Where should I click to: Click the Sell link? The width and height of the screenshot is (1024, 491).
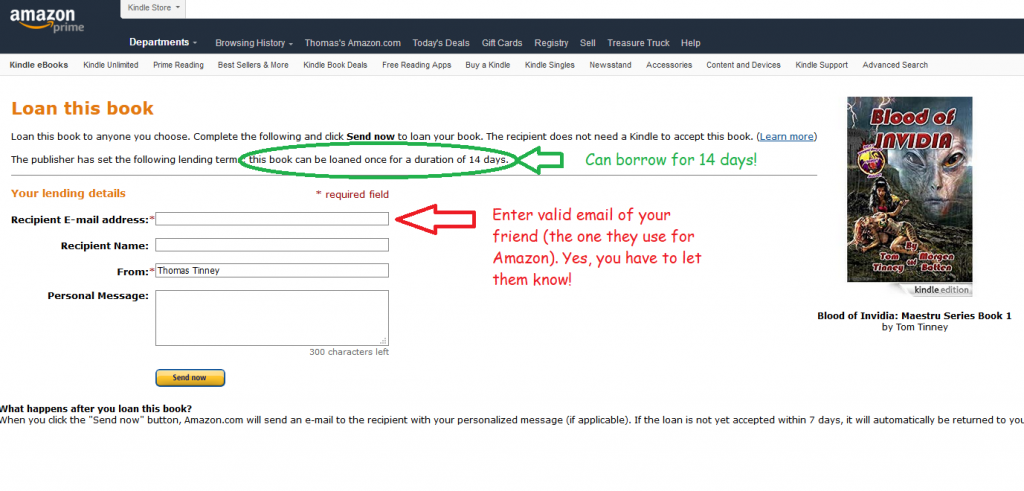pyautogui.click(x=588, y=43)
